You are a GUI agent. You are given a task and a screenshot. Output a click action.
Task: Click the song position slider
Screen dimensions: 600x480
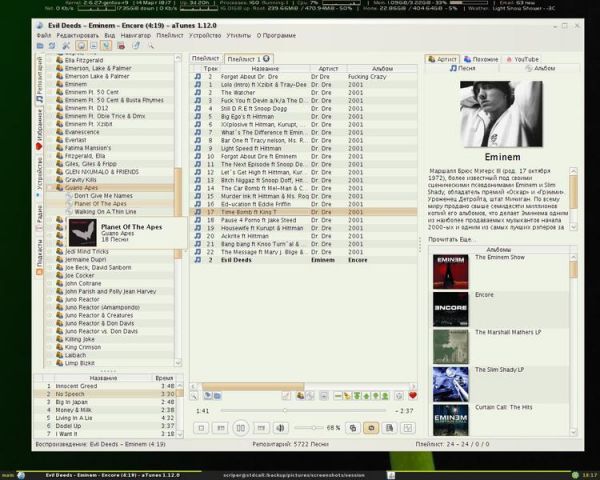(x=303, y=411)
